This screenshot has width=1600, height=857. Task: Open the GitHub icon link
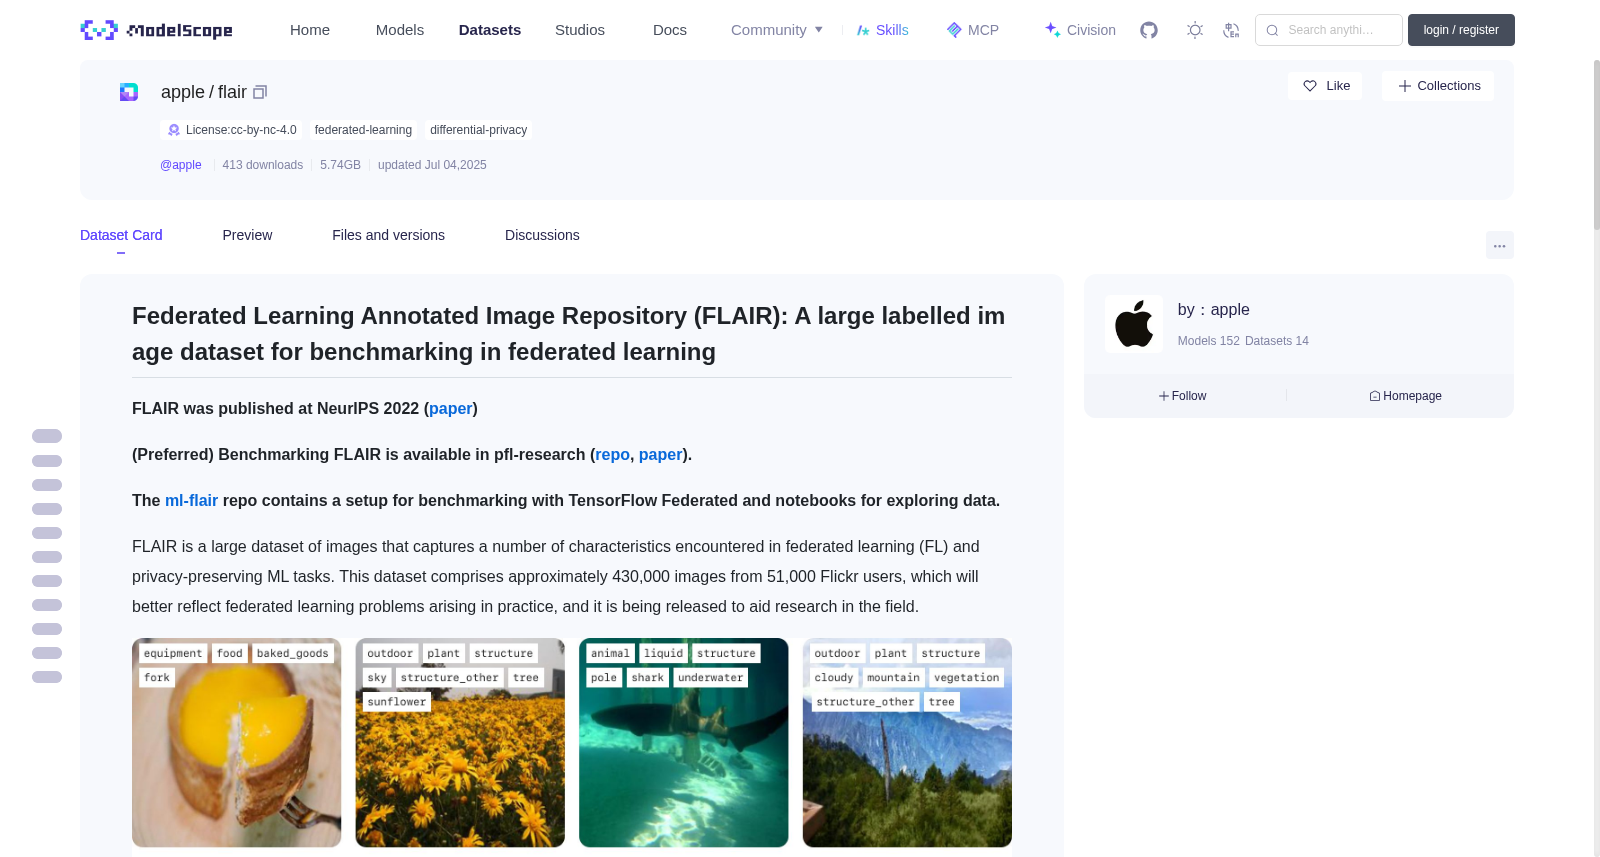[1149, 30]
